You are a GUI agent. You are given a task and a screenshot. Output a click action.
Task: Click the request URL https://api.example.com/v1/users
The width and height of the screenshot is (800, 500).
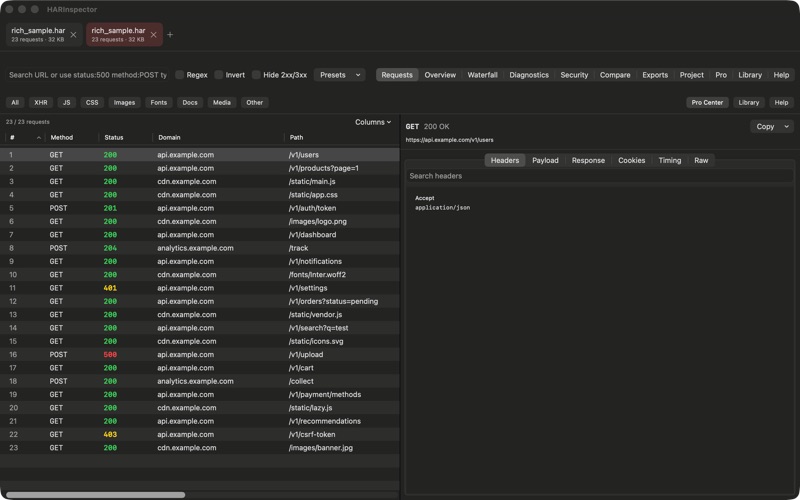click(x=449, y=140)
